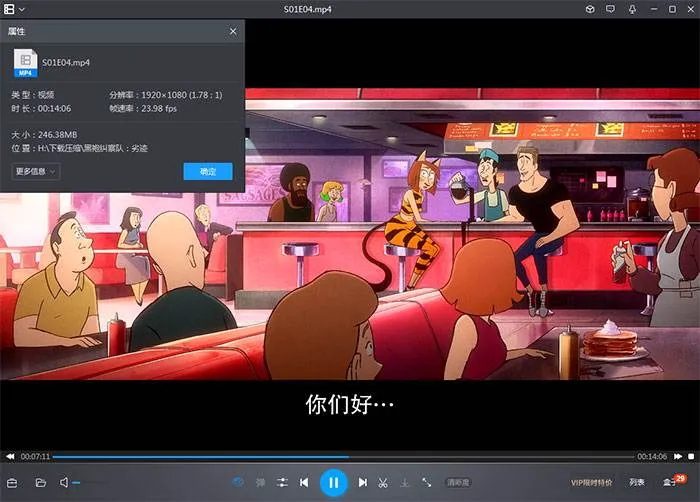Click the MP4 file type icon

pos(25,63)
